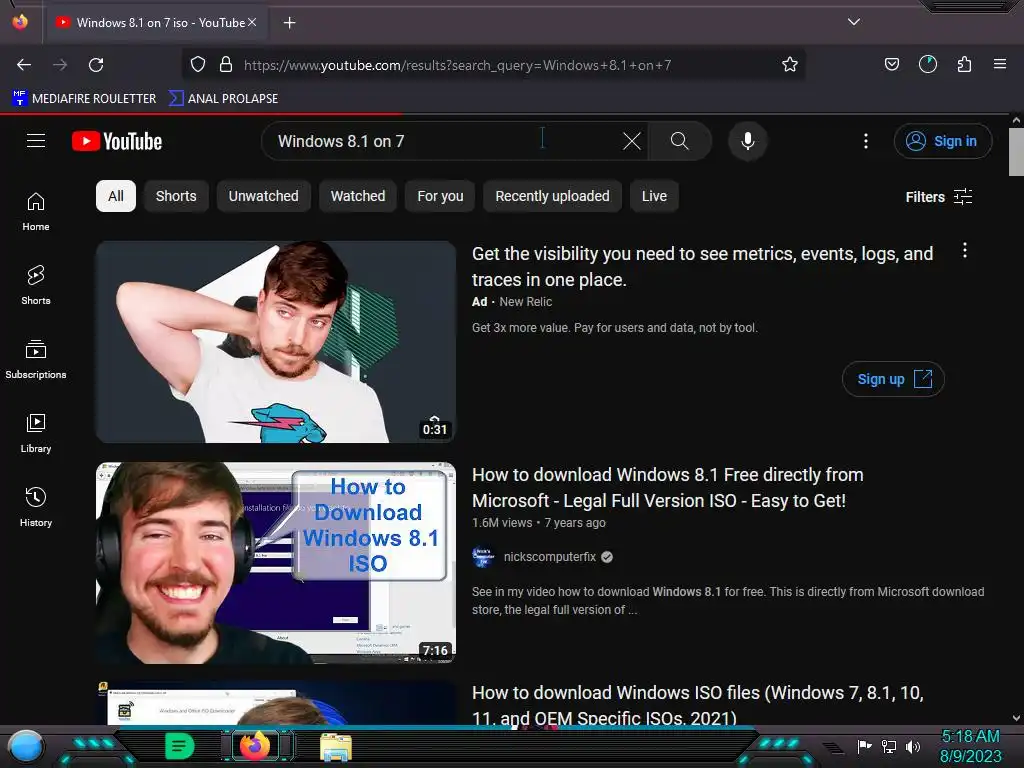This screenshot has width=1024, height=768.
Task: Select the Recently uploaded filter chip
Action: [x=552, y=196]
